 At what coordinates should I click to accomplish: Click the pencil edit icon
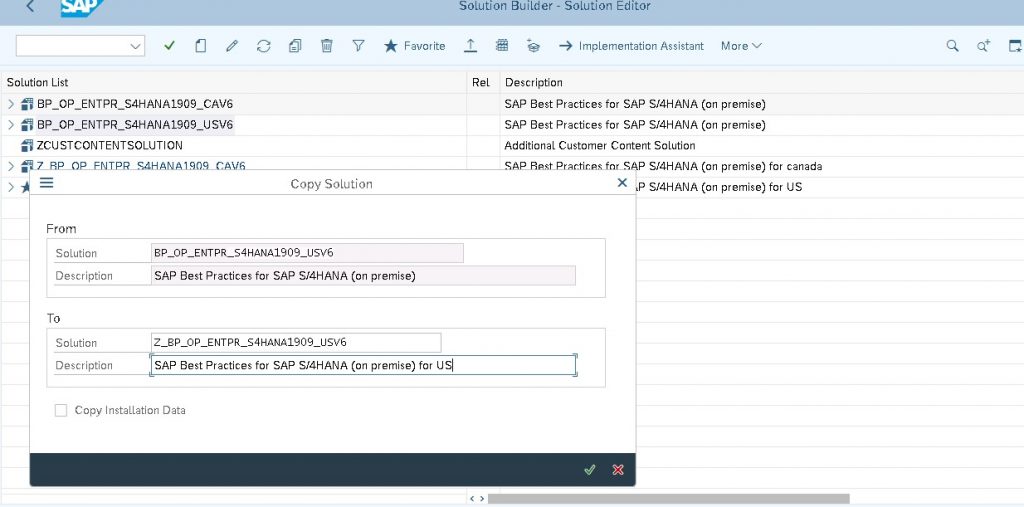click(x=232, y=46)
